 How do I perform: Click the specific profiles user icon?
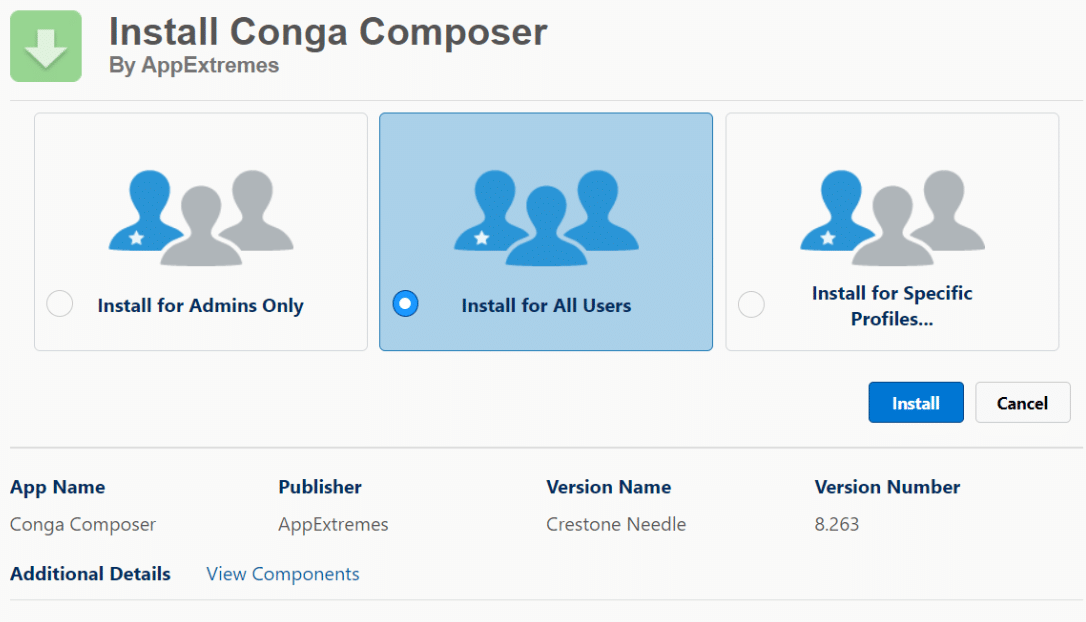point(890,215)
